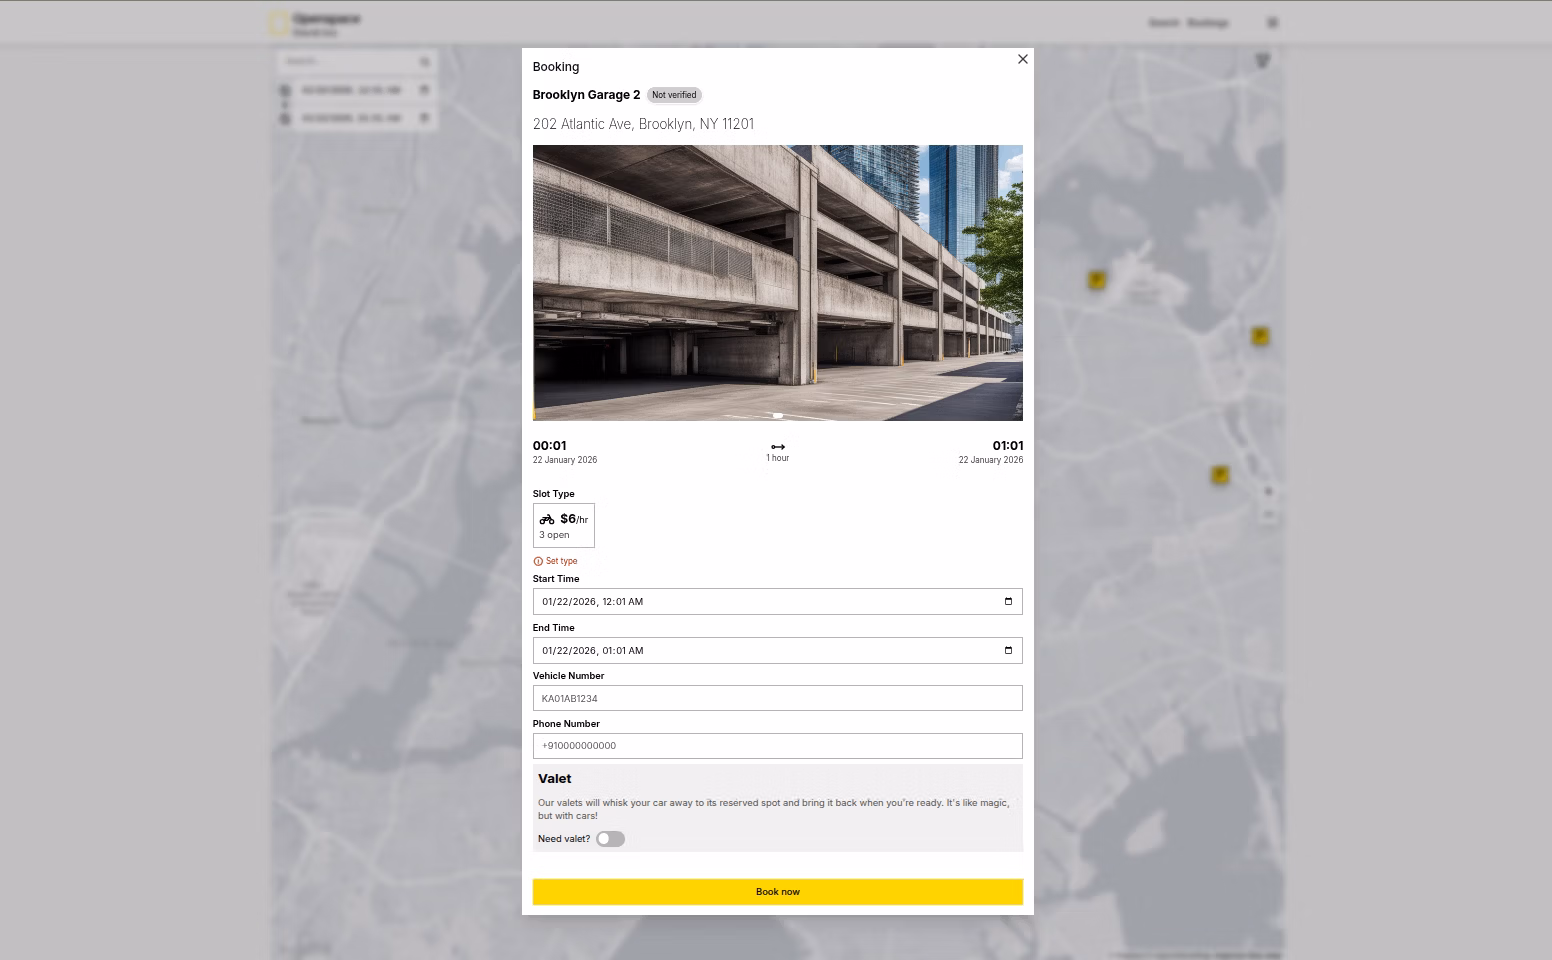Click the map filter icon
The width and height of the screenshot is (1552, 960).
click(x=1262, y=61)
